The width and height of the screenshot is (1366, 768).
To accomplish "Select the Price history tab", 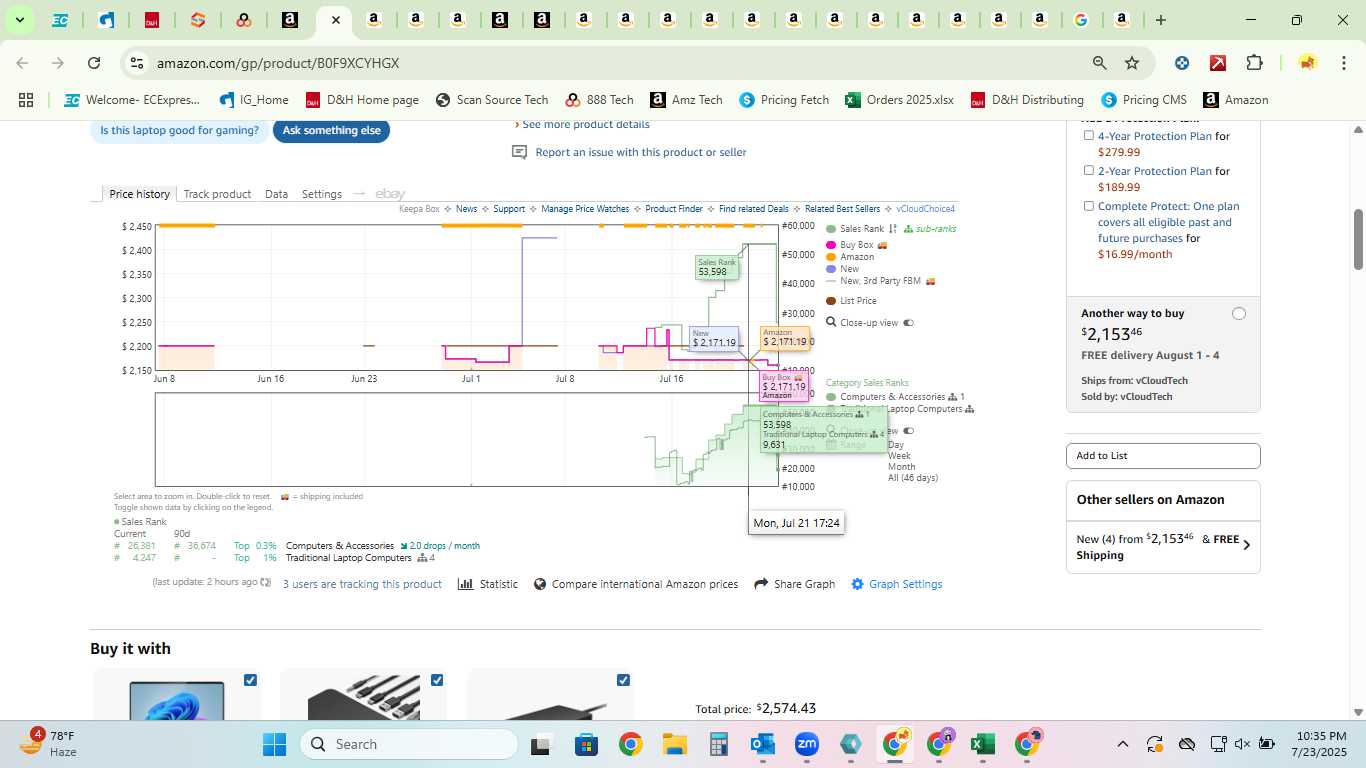I will pos(140,194).
